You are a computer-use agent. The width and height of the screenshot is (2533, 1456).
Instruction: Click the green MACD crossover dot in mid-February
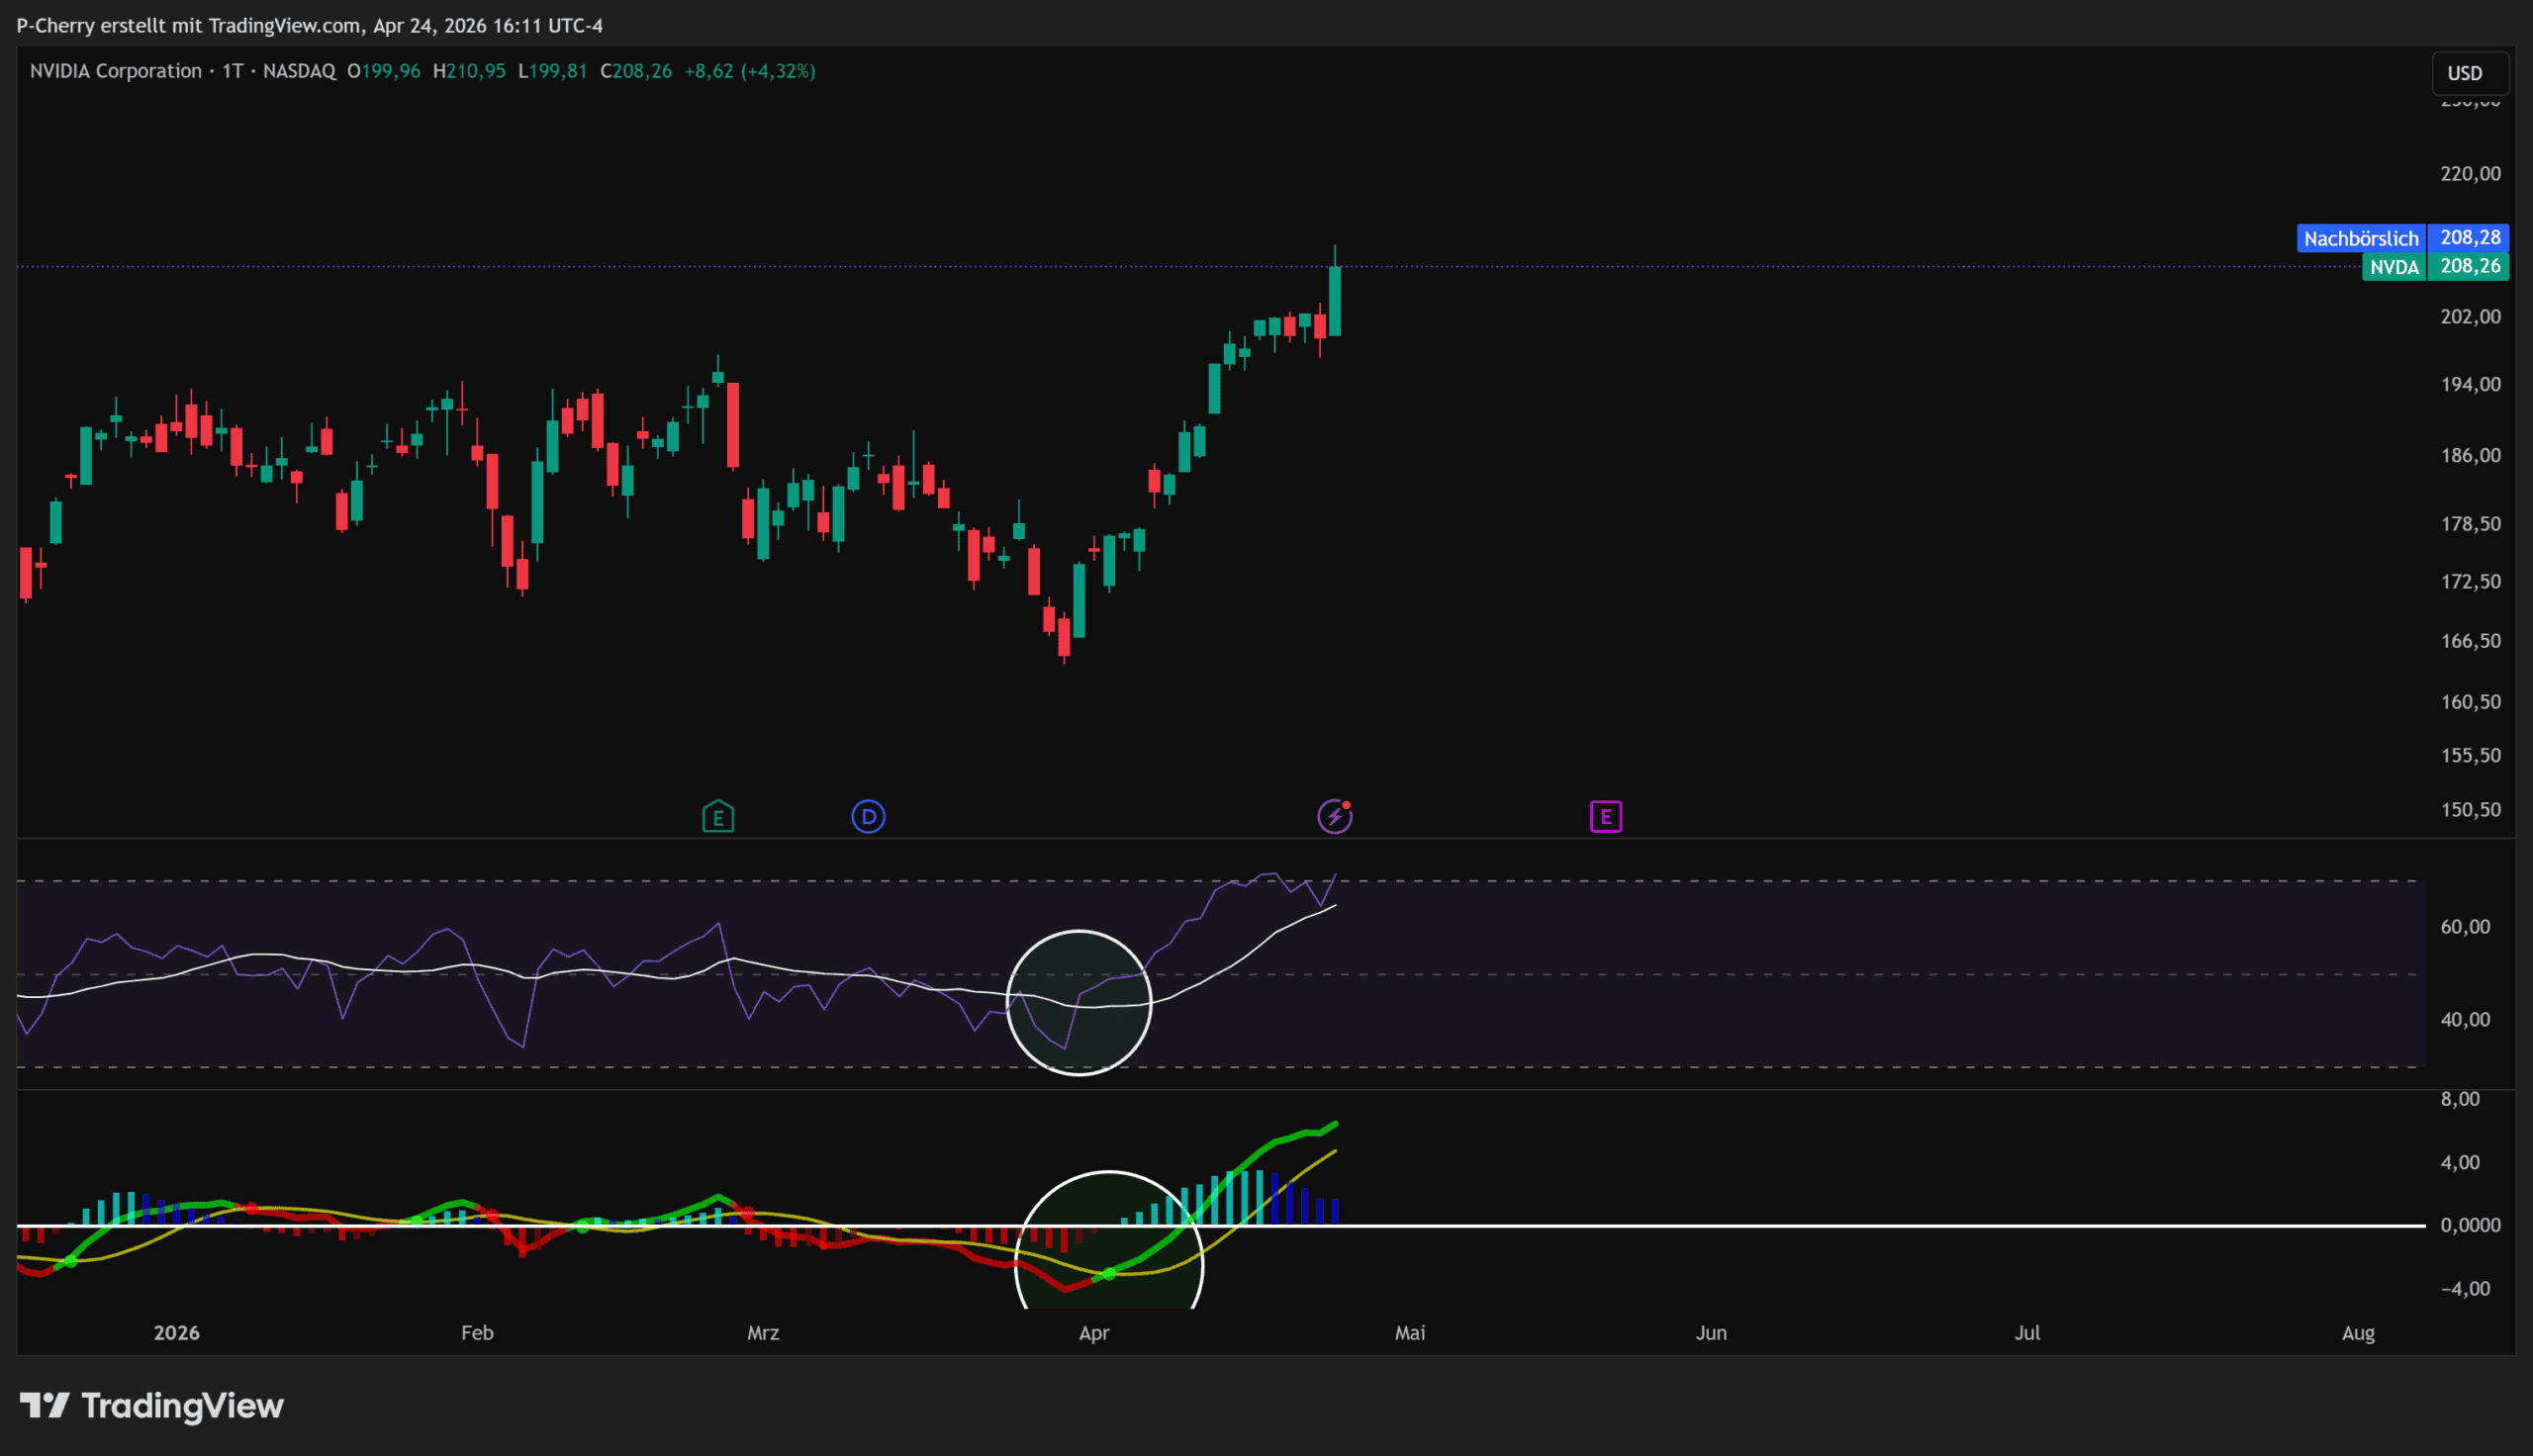click(x=583, y=1227)
